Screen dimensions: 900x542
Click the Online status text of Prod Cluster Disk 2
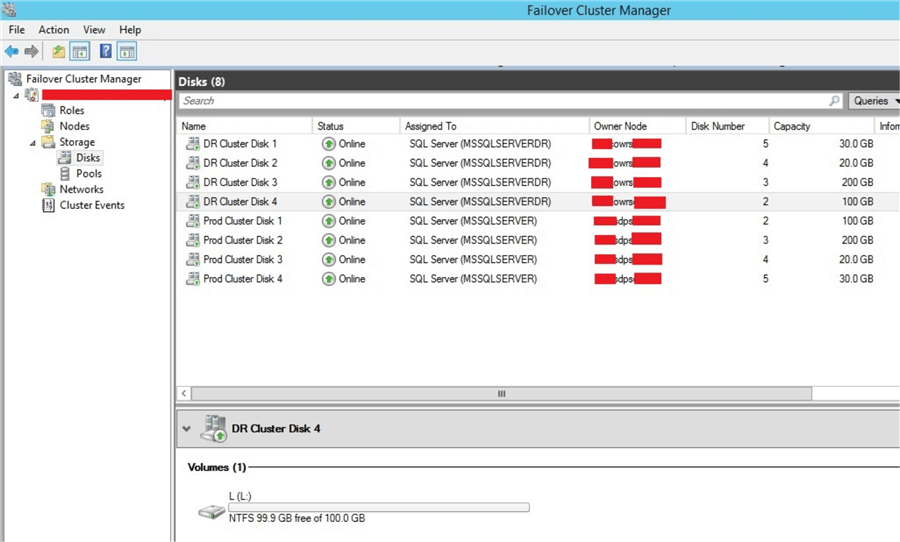click(x=352, y=240)
